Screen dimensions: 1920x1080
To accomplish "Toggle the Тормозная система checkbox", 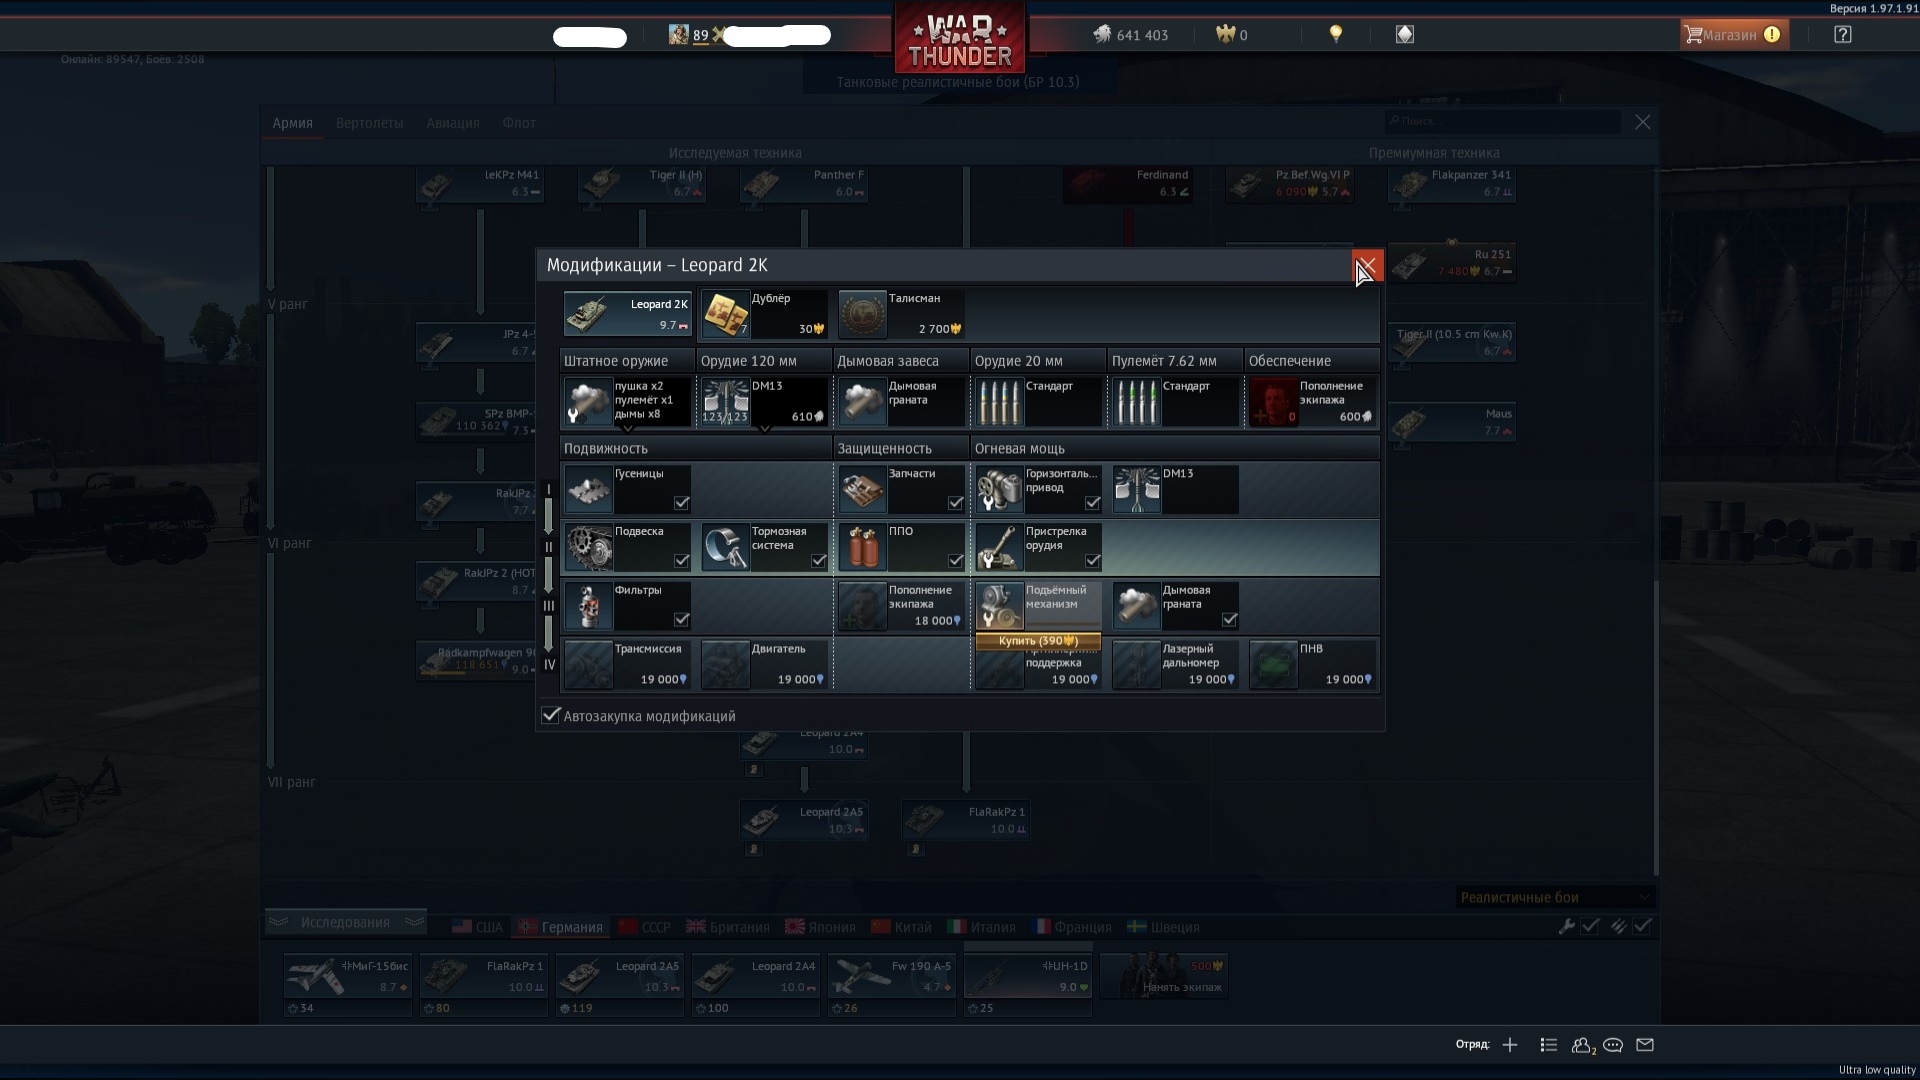I will click(x=818, y=561).
